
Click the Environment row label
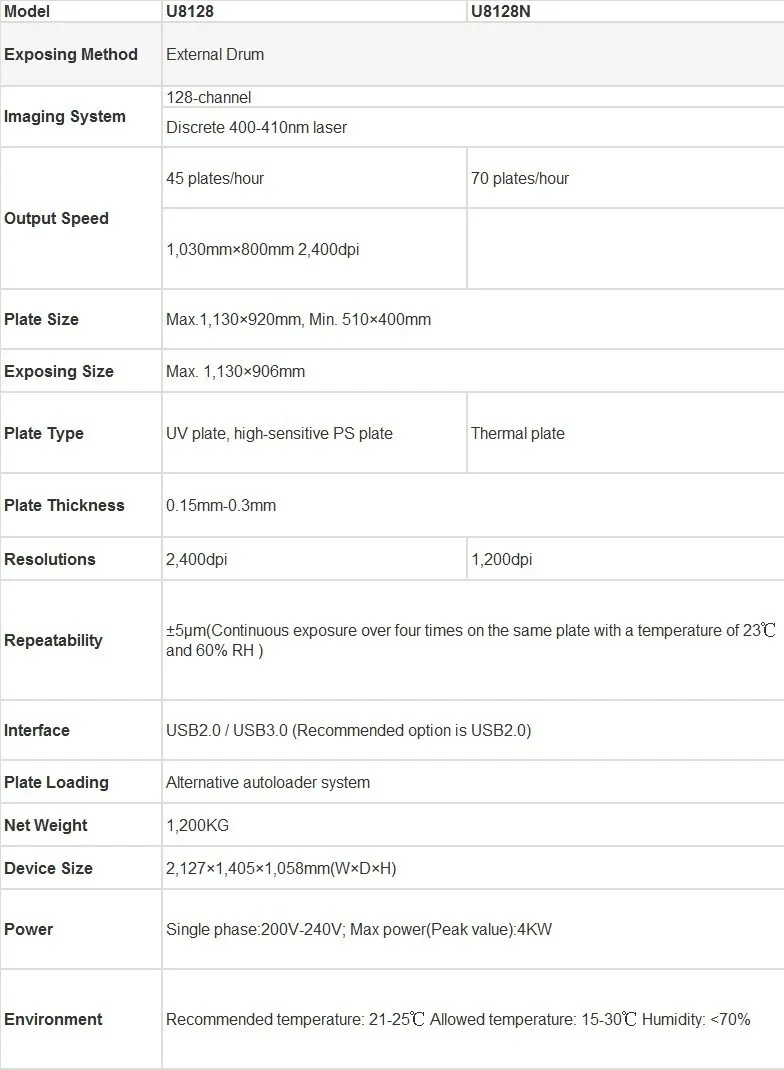[53, 1019]
